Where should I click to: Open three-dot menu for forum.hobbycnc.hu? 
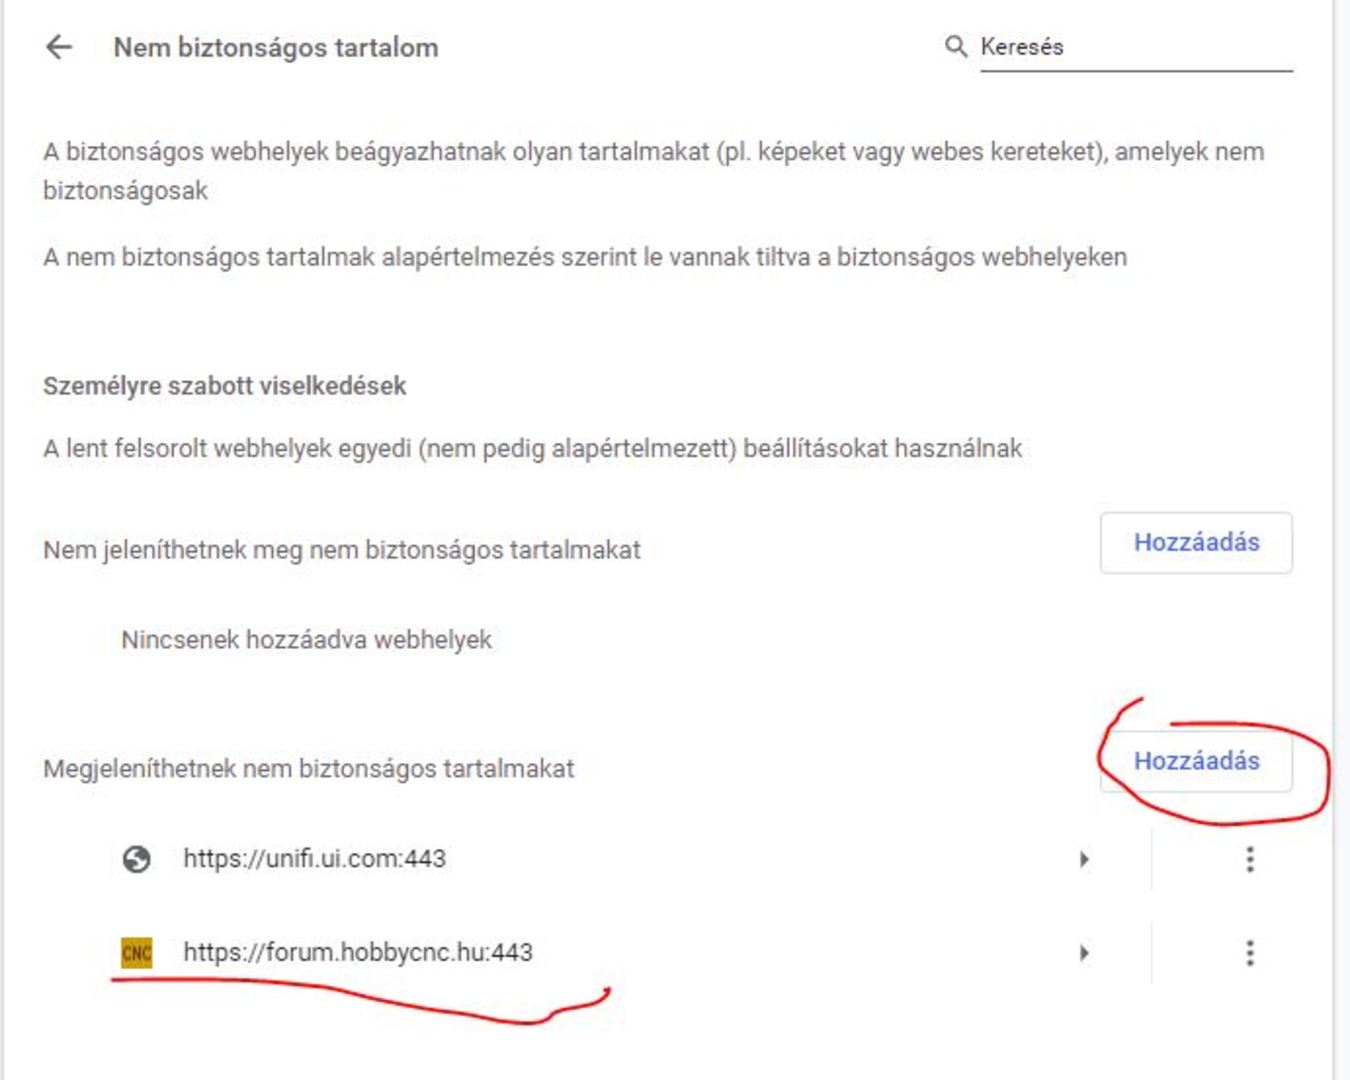click(x=1249, y=953)
